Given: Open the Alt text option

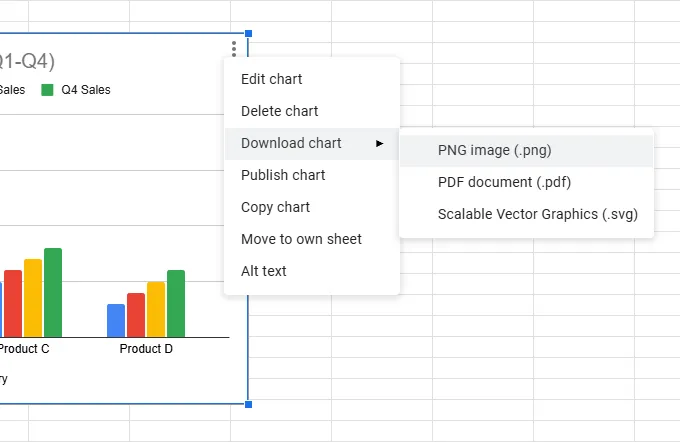Looking at the screenshot, I should (x=263, y=271).
